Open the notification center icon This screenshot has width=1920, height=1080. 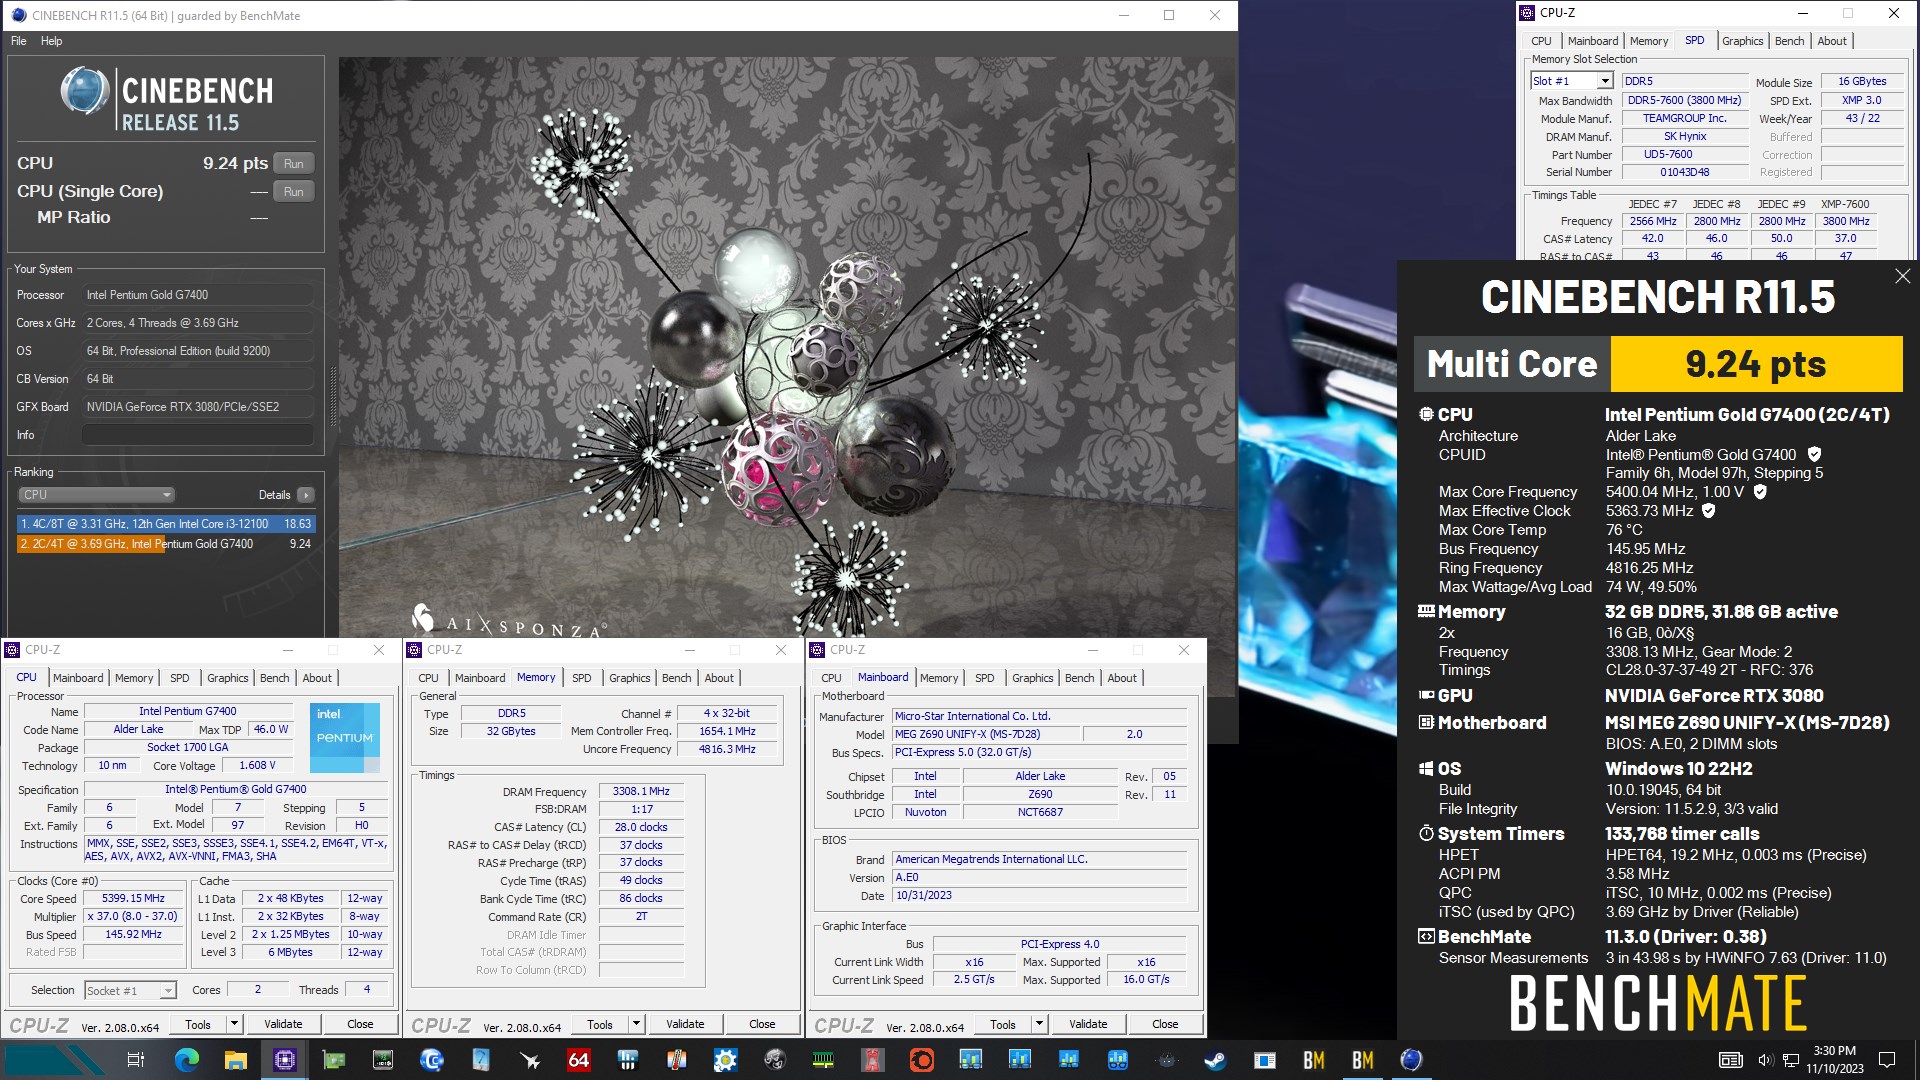tap(1887, 1060)
